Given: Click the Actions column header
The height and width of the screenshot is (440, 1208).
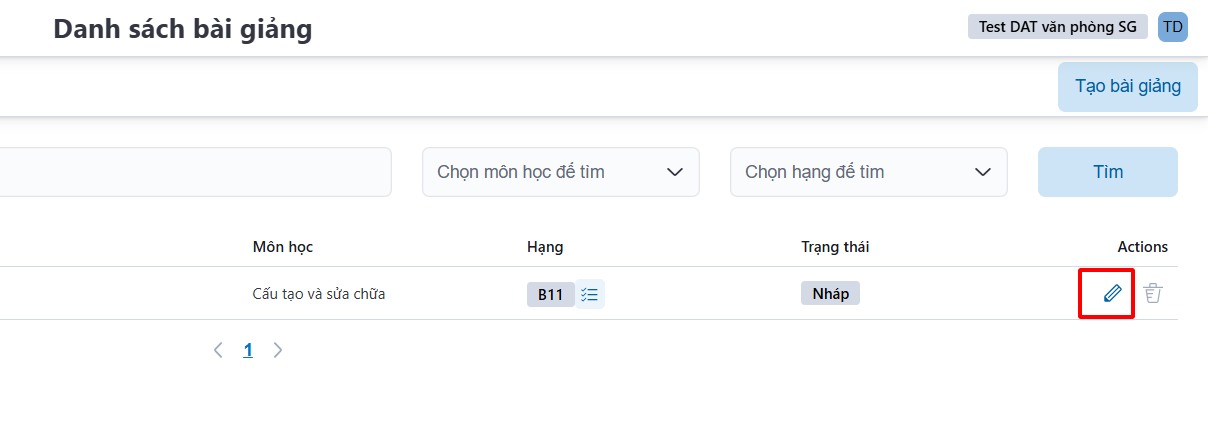Looking at the screenshot, I should click(1143, 247).
